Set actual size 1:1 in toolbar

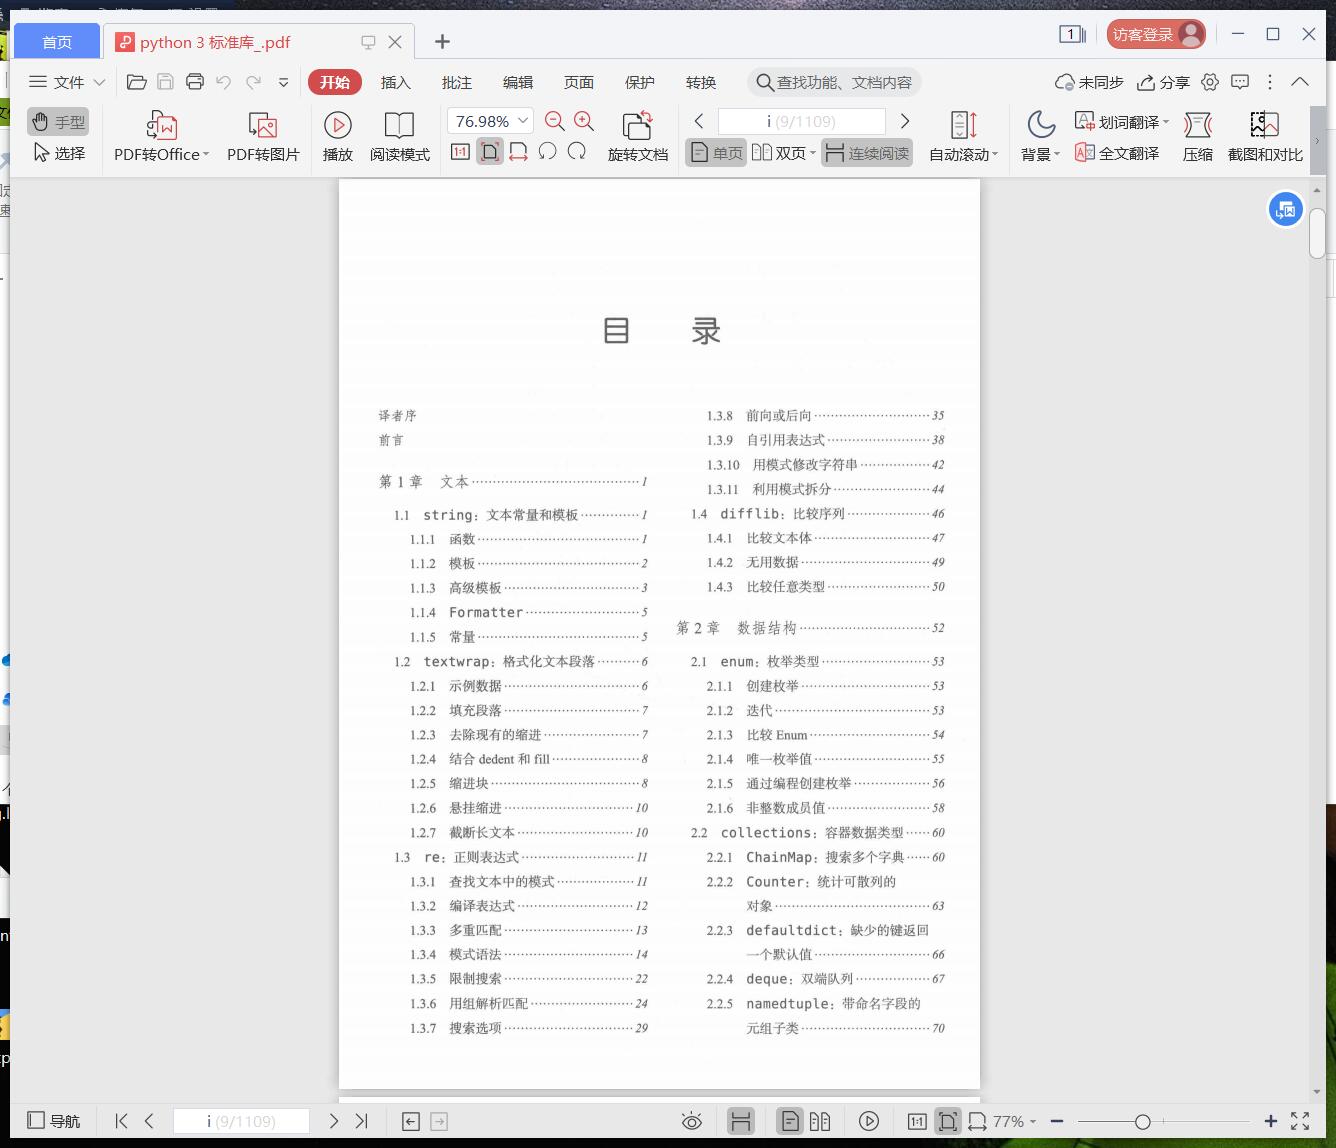(460, 152)
